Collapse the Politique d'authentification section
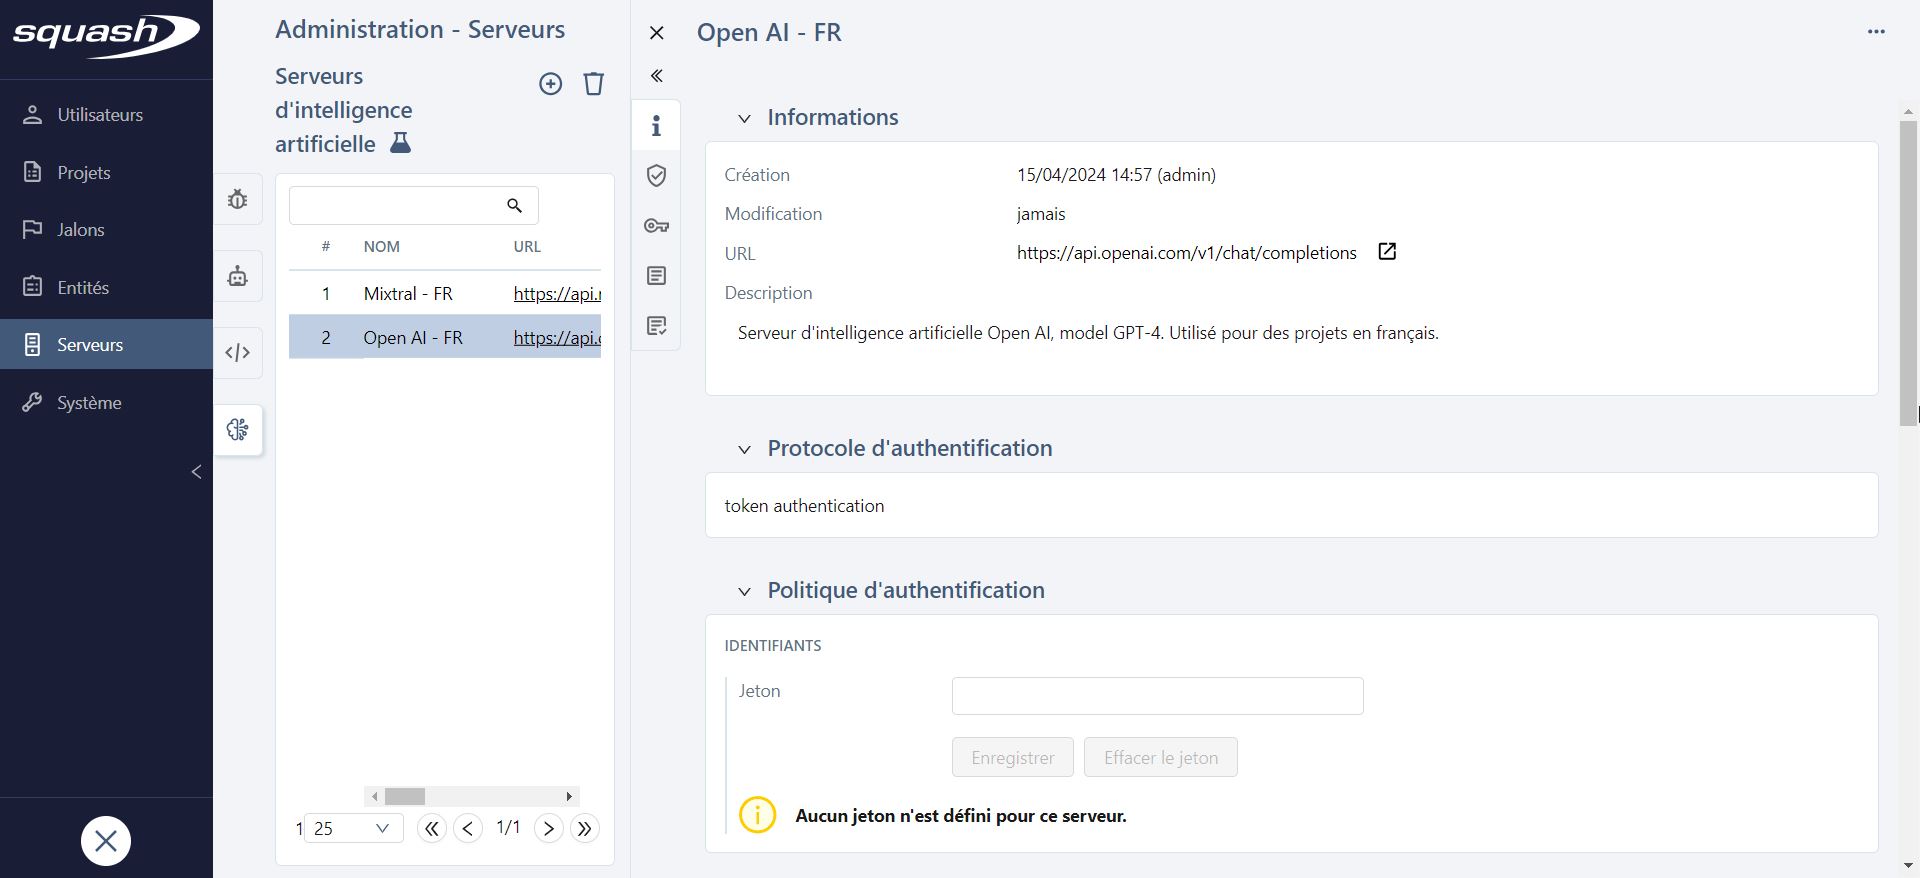Screen dimensions: 1920x878 [744, 592]
